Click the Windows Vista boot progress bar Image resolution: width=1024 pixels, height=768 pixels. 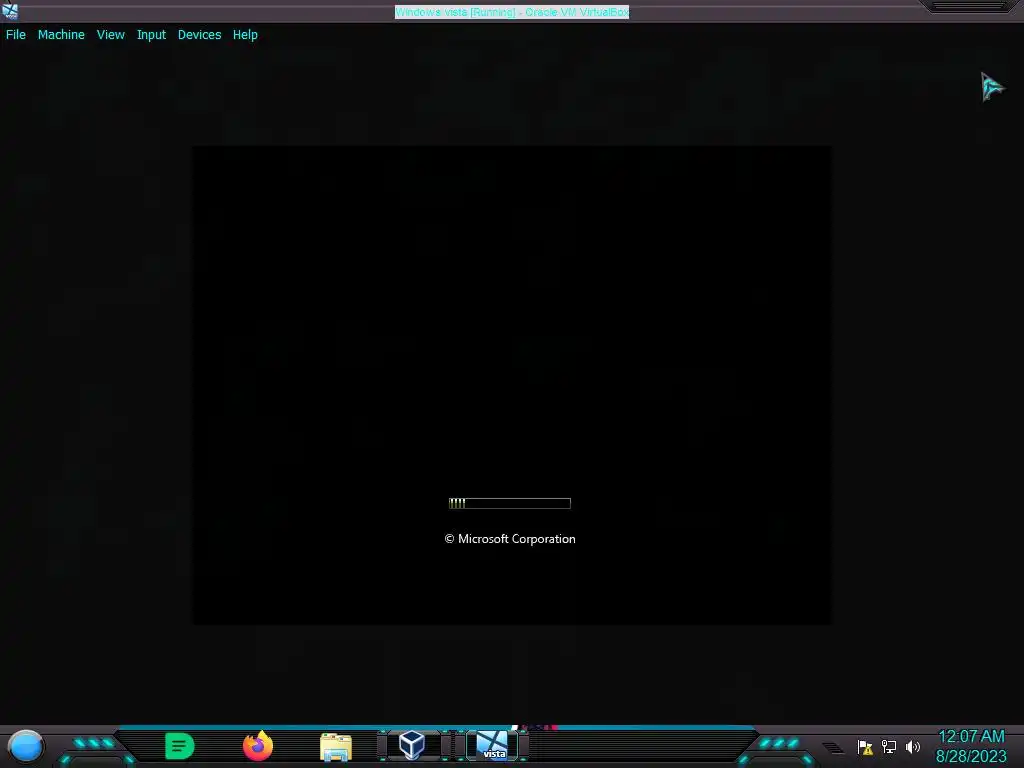coord(509,503)
